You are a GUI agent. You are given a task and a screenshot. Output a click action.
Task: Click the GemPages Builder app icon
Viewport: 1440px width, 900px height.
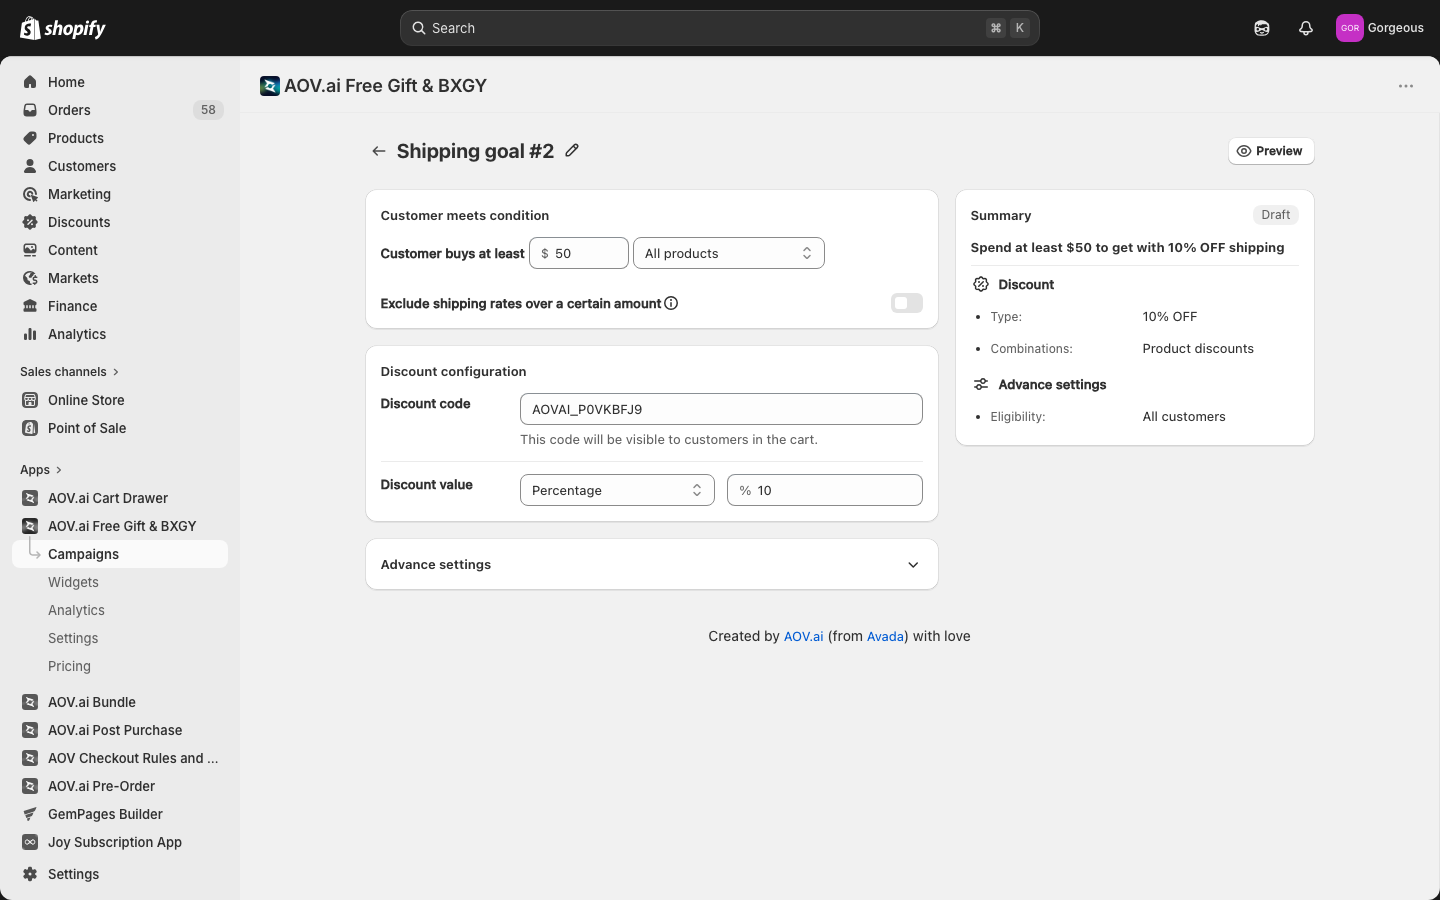tap(30, 814)
